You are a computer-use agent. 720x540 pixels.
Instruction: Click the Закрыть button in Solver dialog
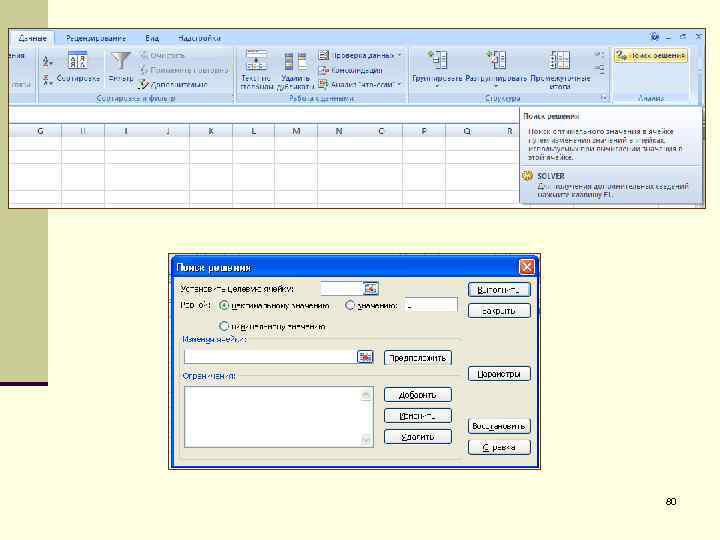tap(499, 311)
